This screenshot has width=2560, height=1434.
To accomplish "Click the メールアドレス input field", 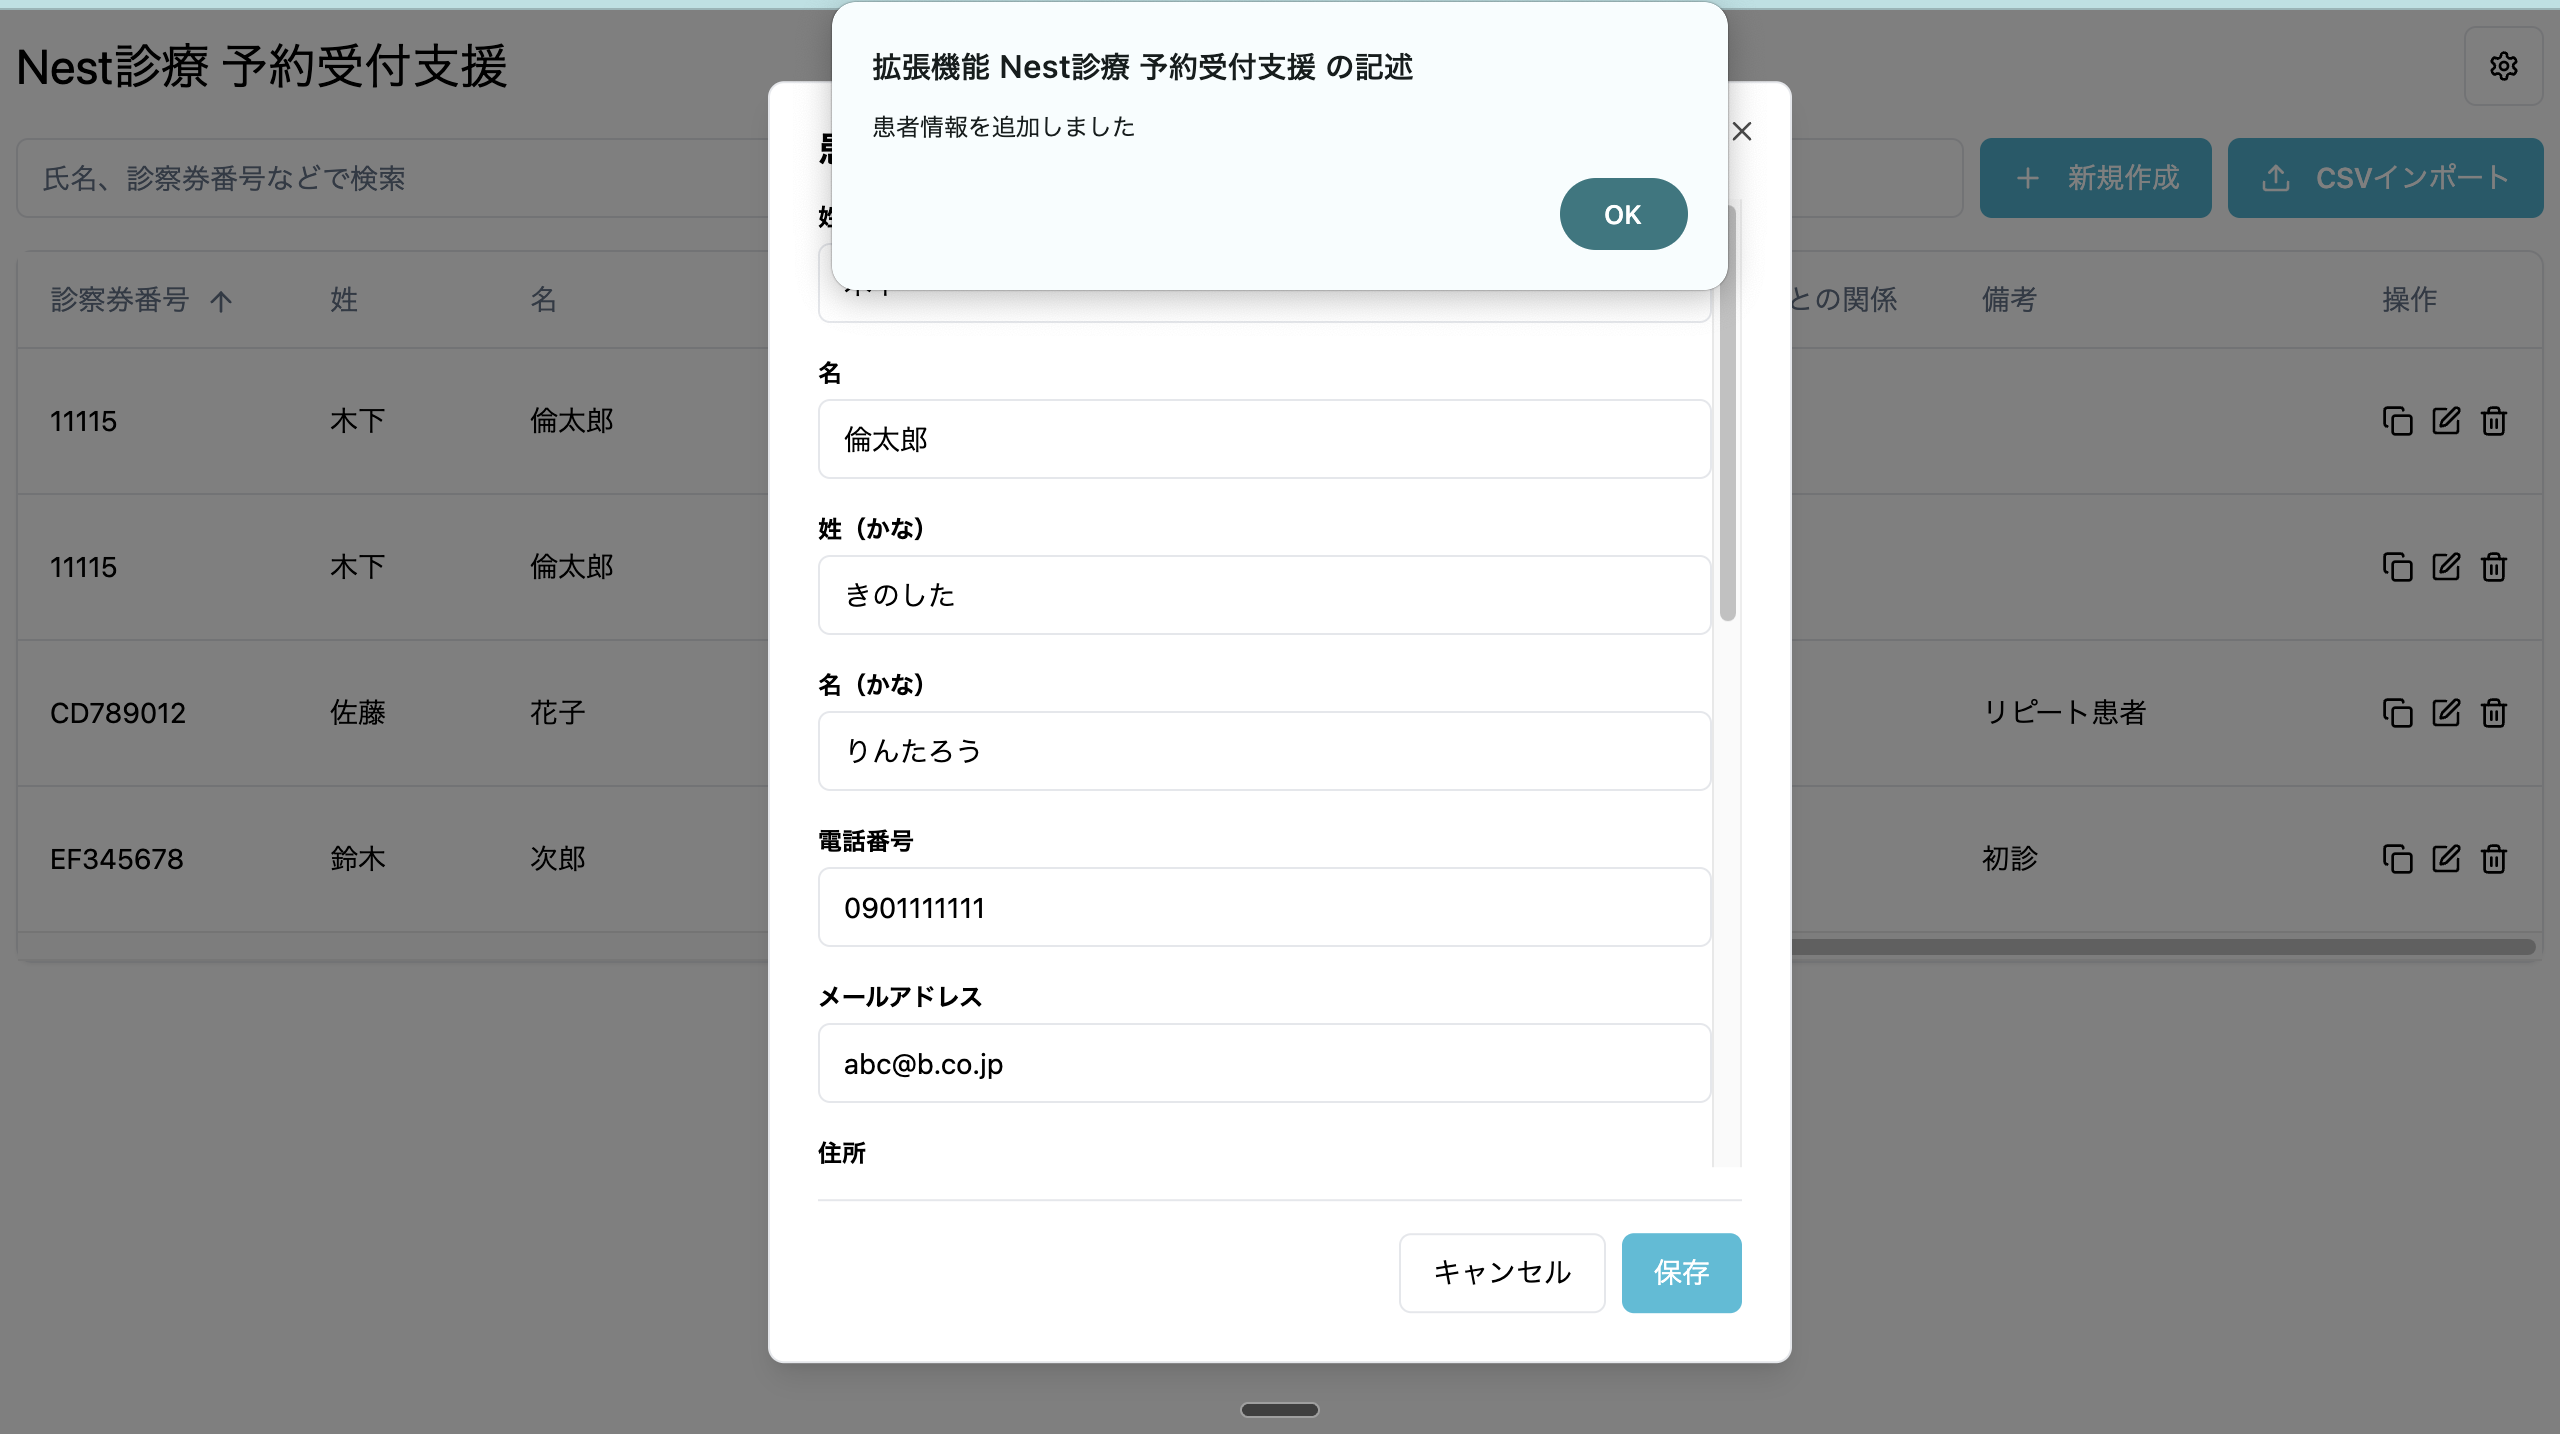I will [1263, 1063].
